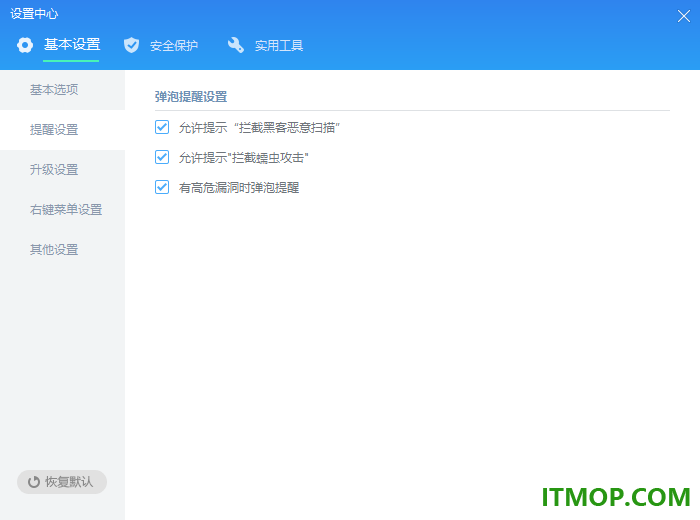This screenshot has width=700, height=520.
Task: Click the shield icon for 安全保护
Action: tap(131, 45)
